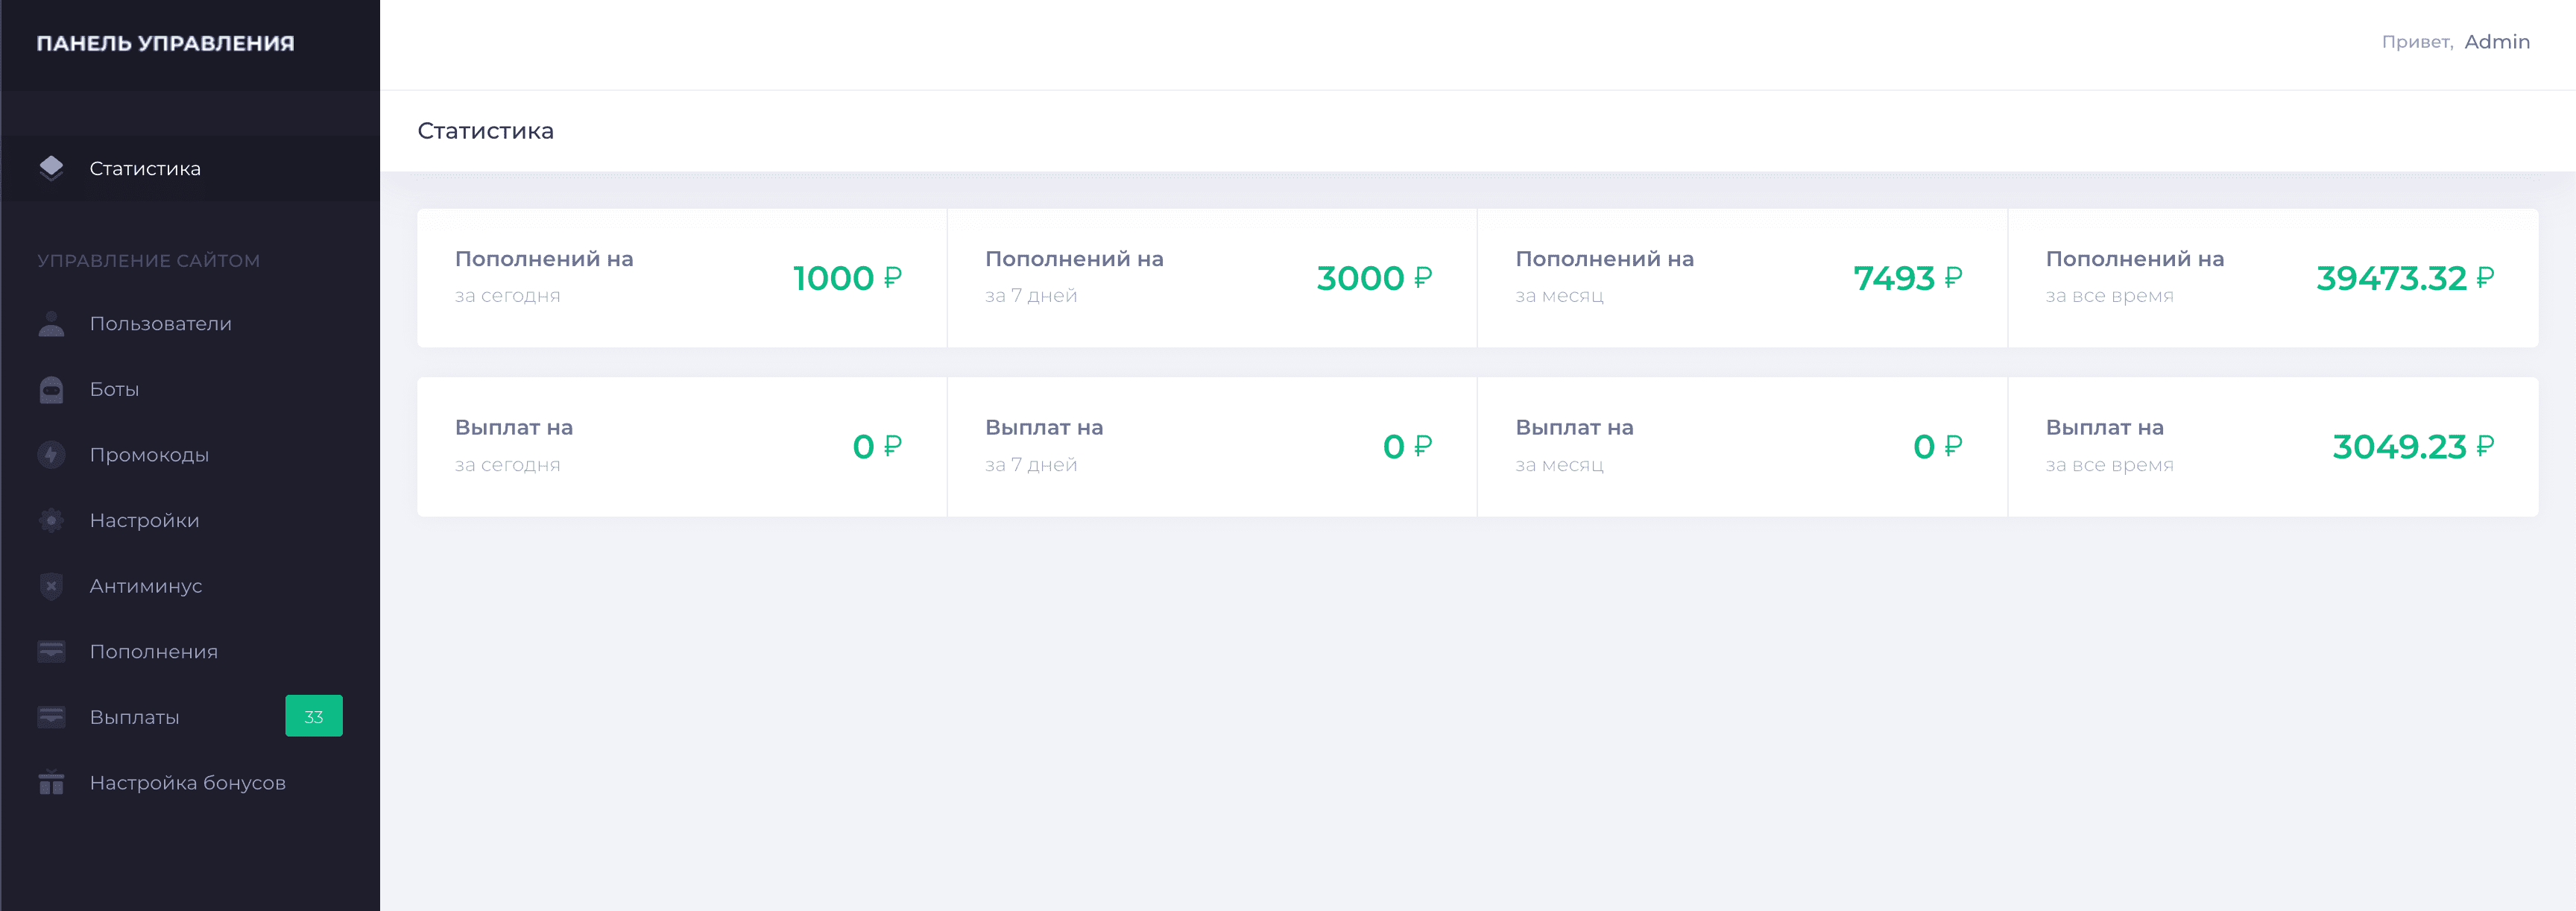Open the Промокоды page
The width and height of the screenshot is (2576, 911).
pos(149,455)
